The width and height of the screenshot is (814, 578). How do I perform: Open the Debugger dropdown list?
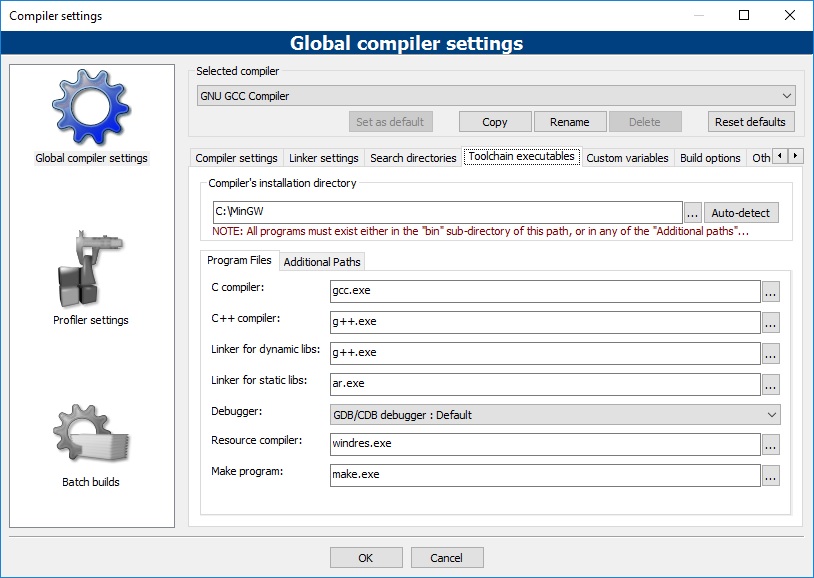(550, 413)
